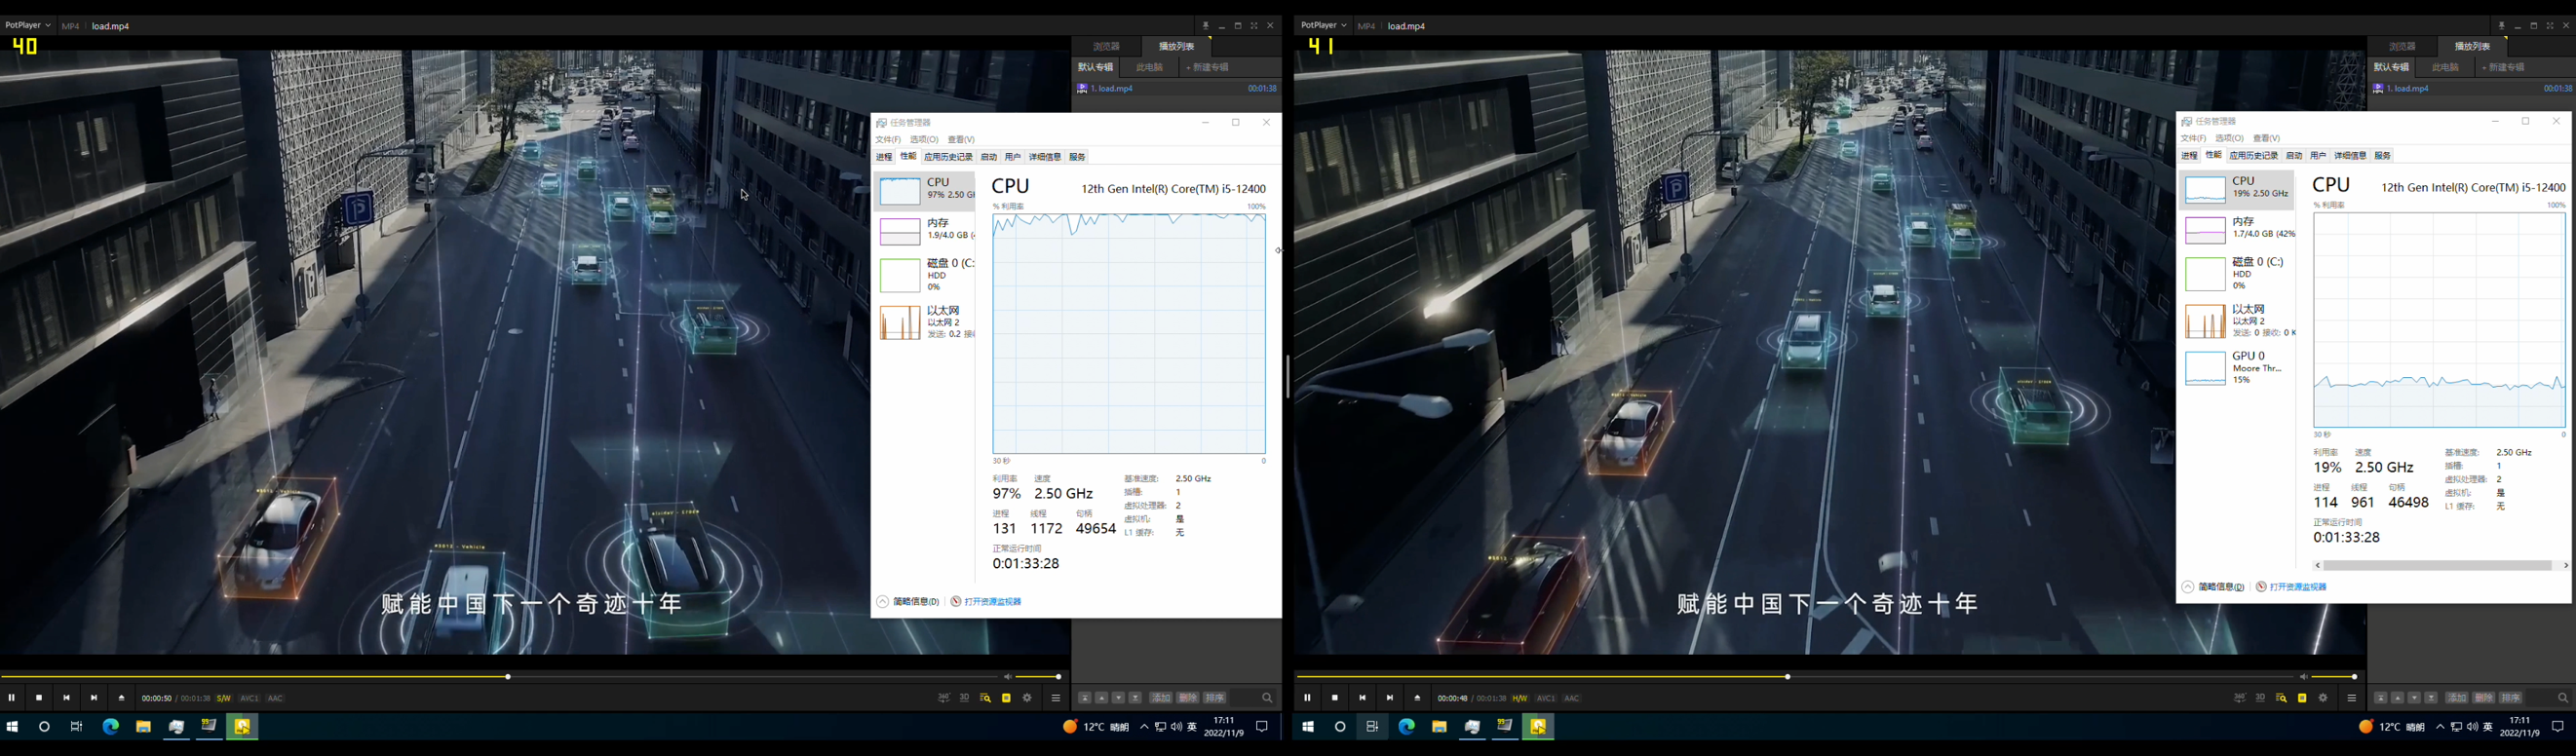Toggle 360° video mode in left player
The image size is (2576, 756).
pos(943,698)
